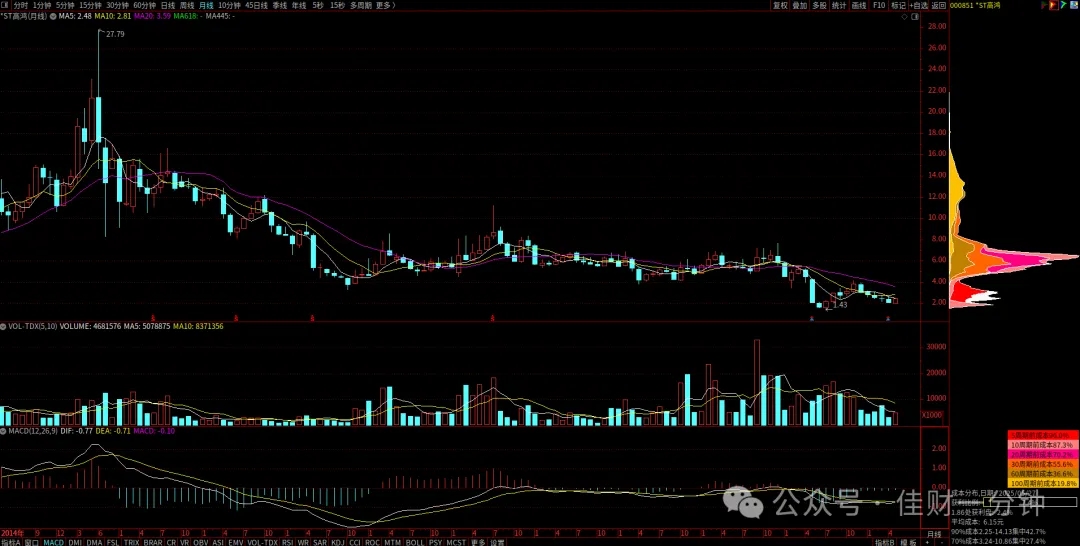The width and height of the screenshot is (1080, 546).
Task: Add stock with +自选 button
Action: (x=919, y=6)
